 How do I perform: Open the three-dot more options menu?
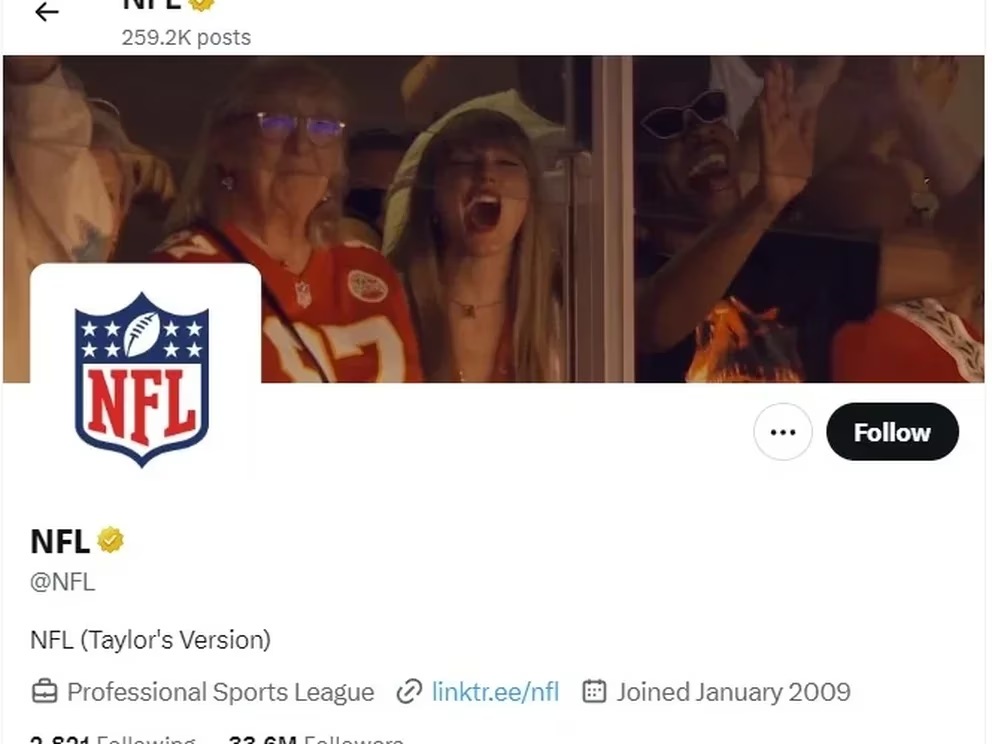pos(782,432)
